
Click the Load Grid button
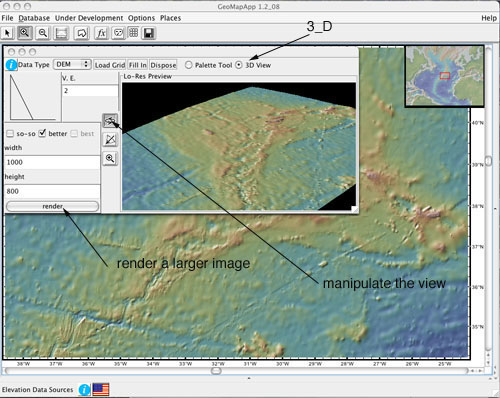(110, 65)
